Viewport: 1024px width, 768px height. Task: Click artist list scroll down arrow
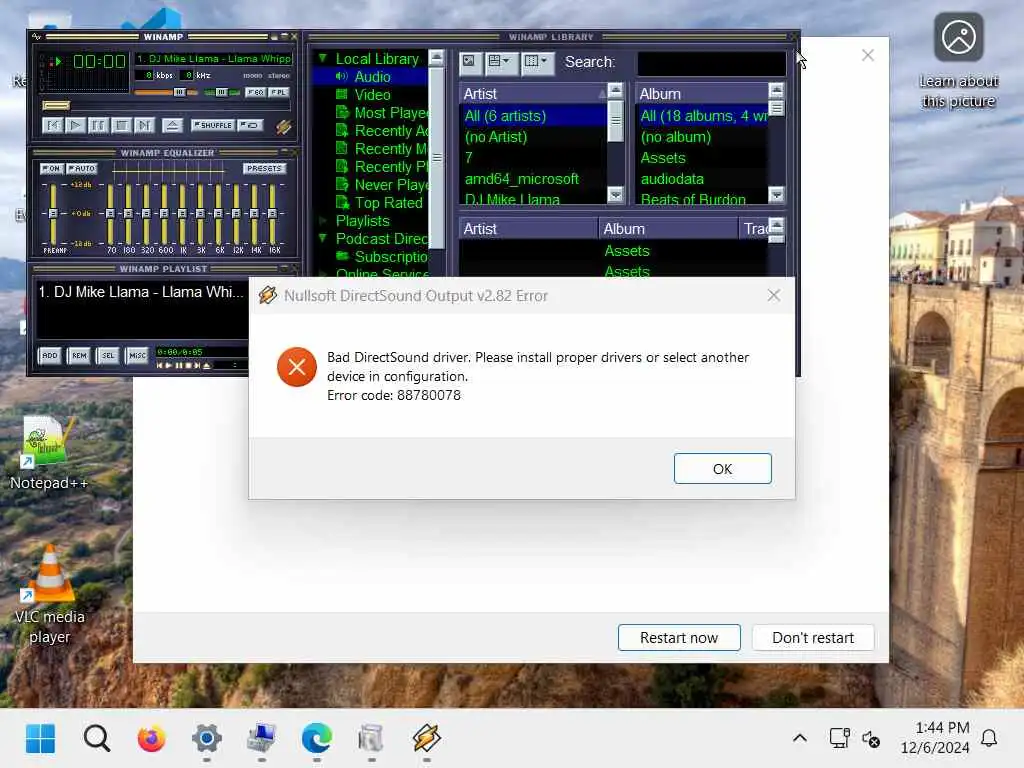point(615,195)
